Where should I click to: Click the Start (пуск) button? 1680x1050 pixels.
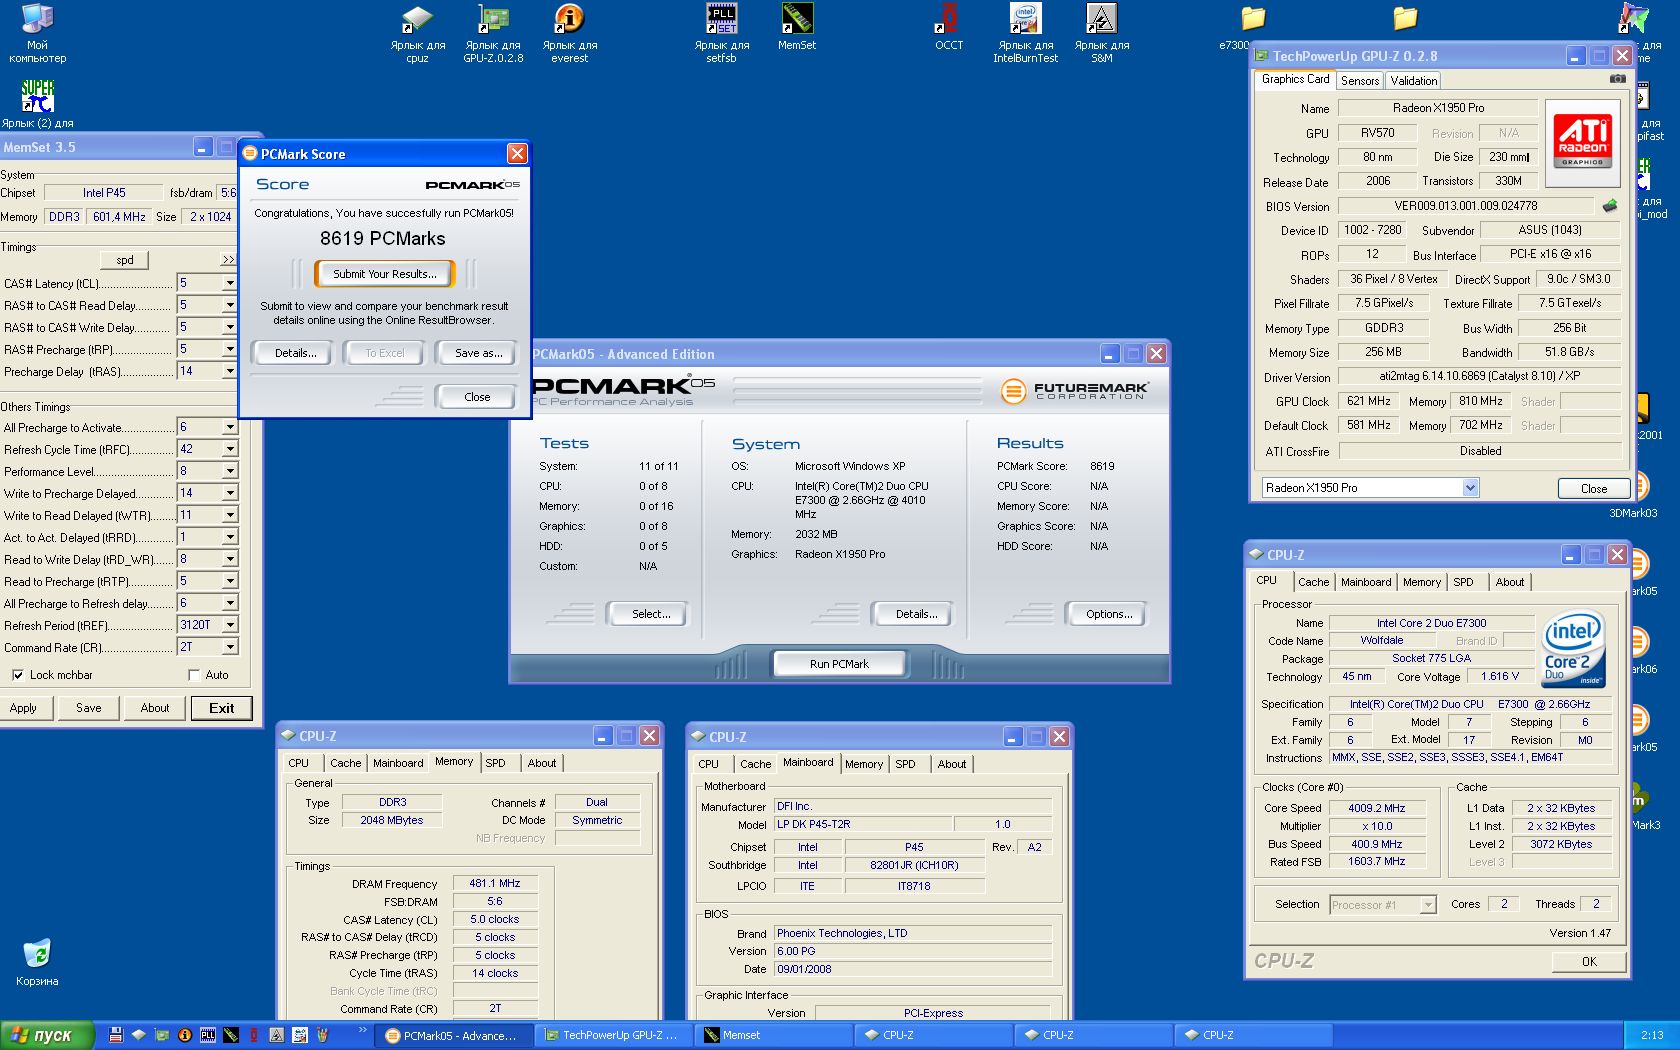pos(47,1035)
